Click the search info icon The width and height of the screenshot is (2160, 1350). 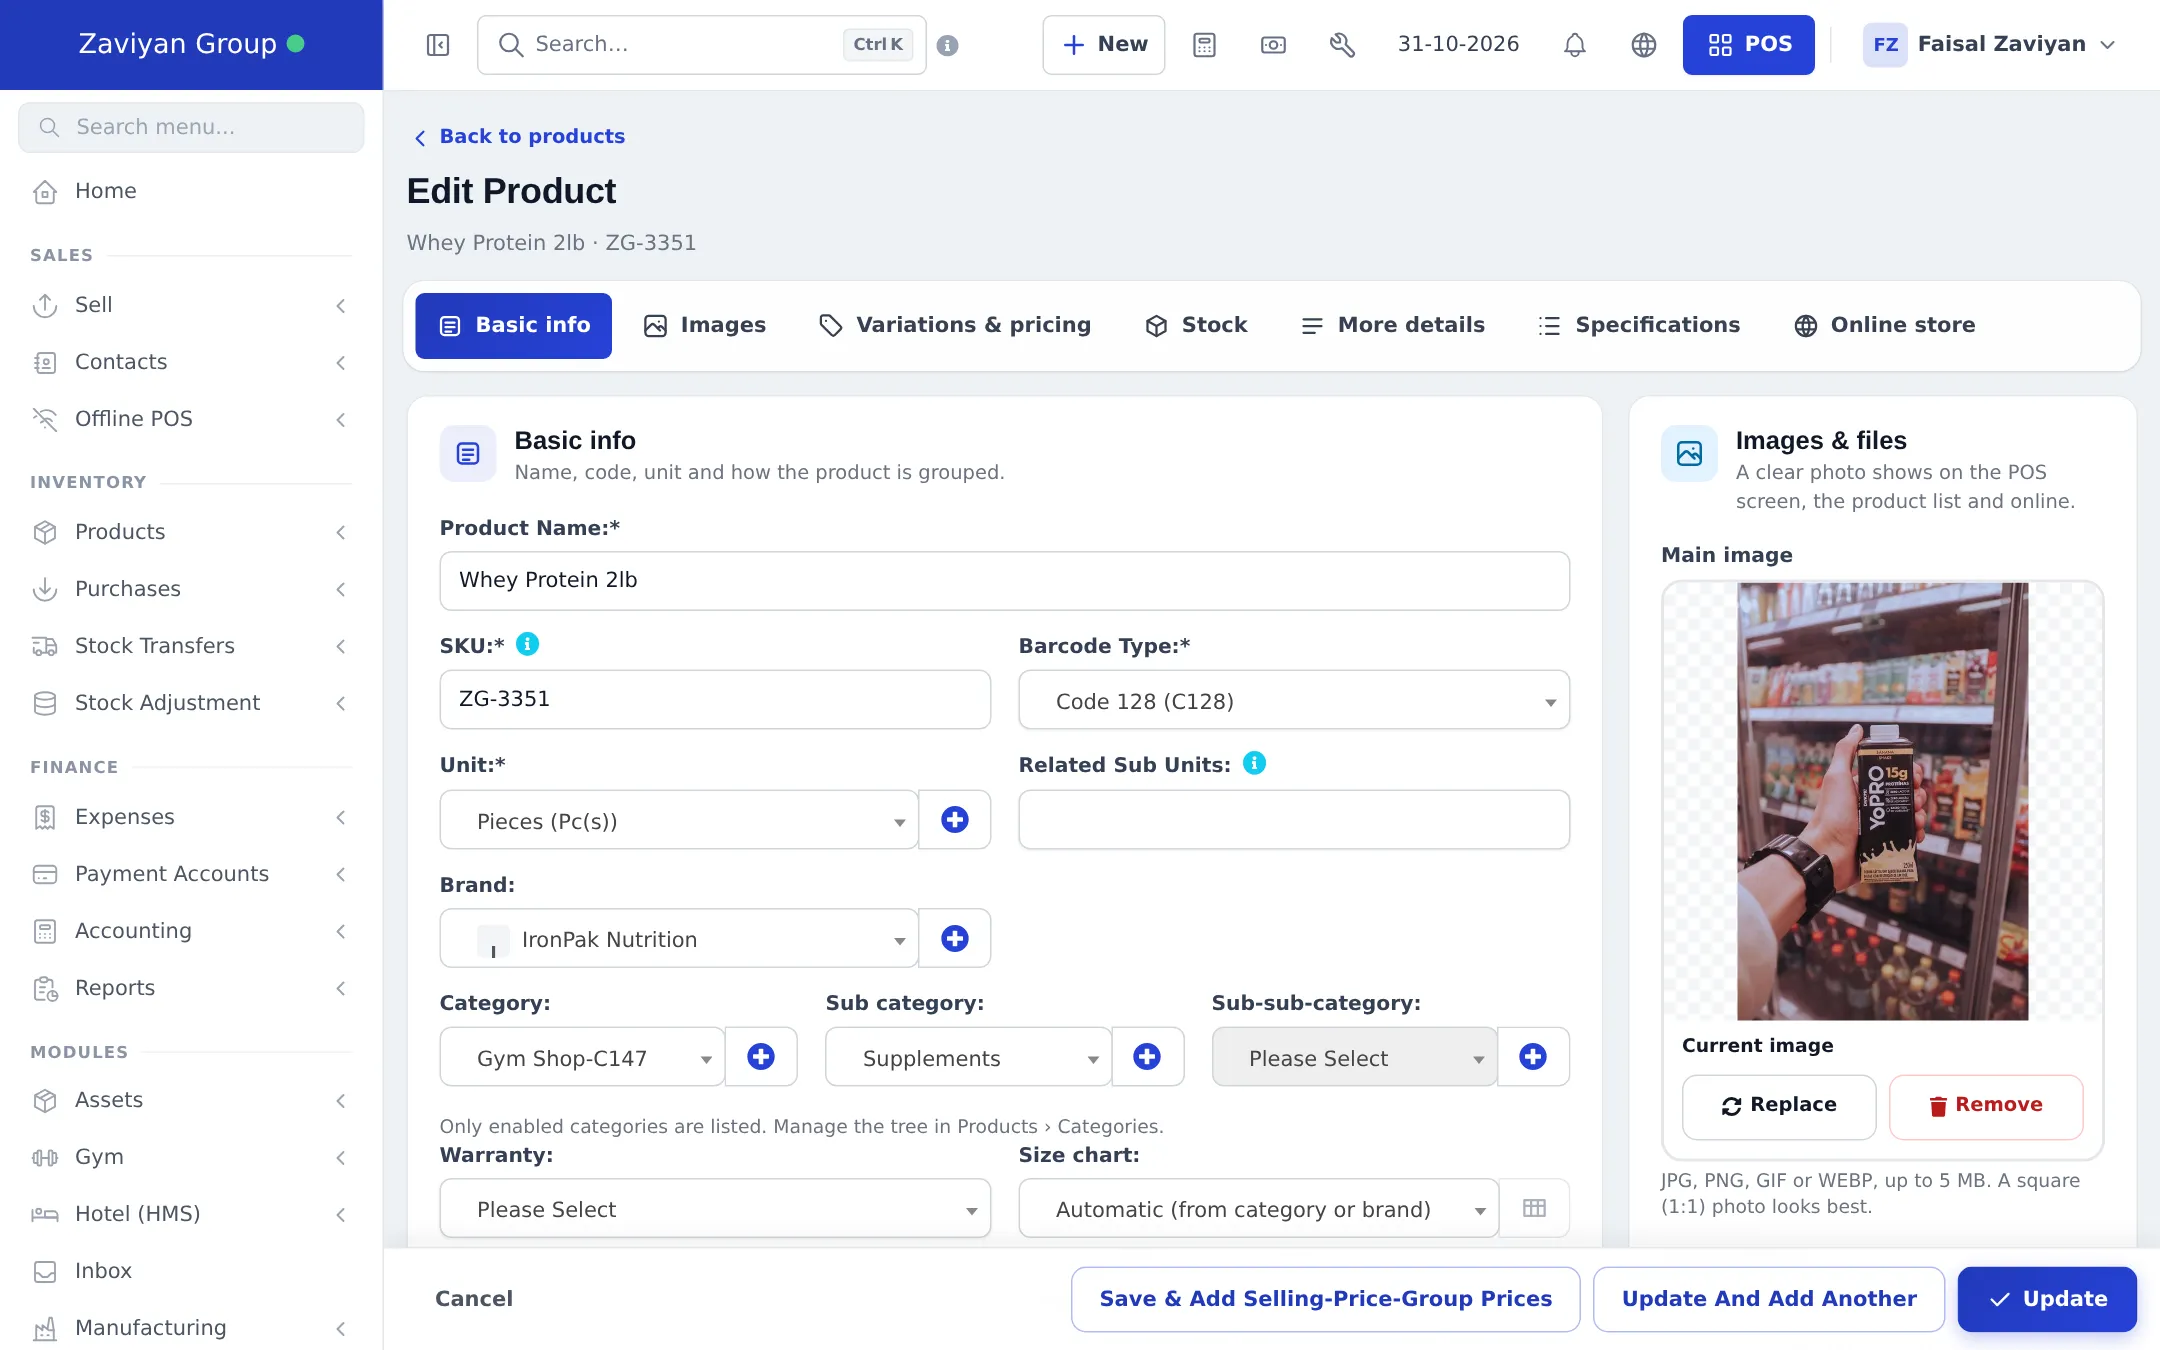[x=948, y=45]
